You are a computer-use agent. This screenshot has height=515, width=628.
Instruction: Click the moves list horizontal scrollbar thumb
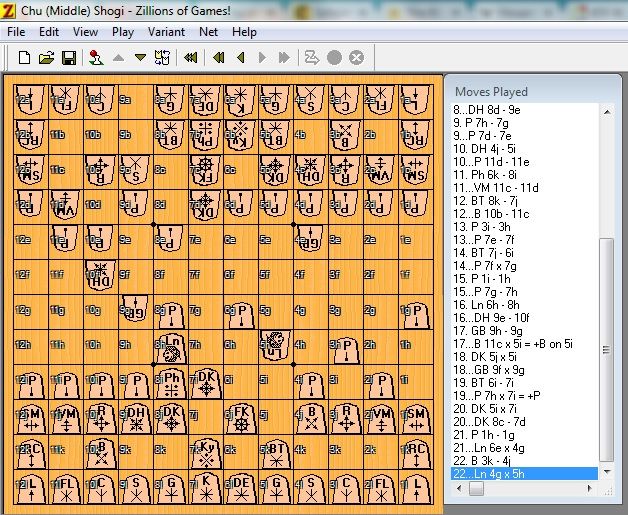476,488
